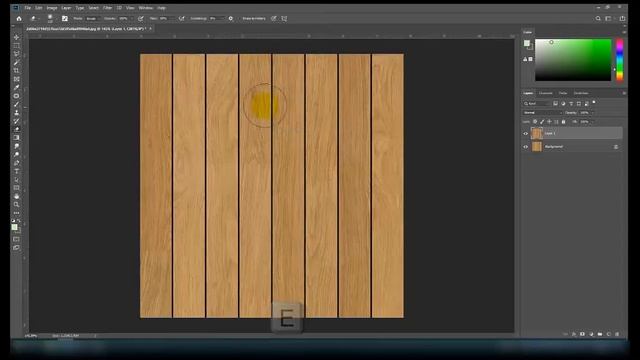Select the Spot Healing Brush tool
This screenshot has height=360, width=640.
[x=16, y=96]
